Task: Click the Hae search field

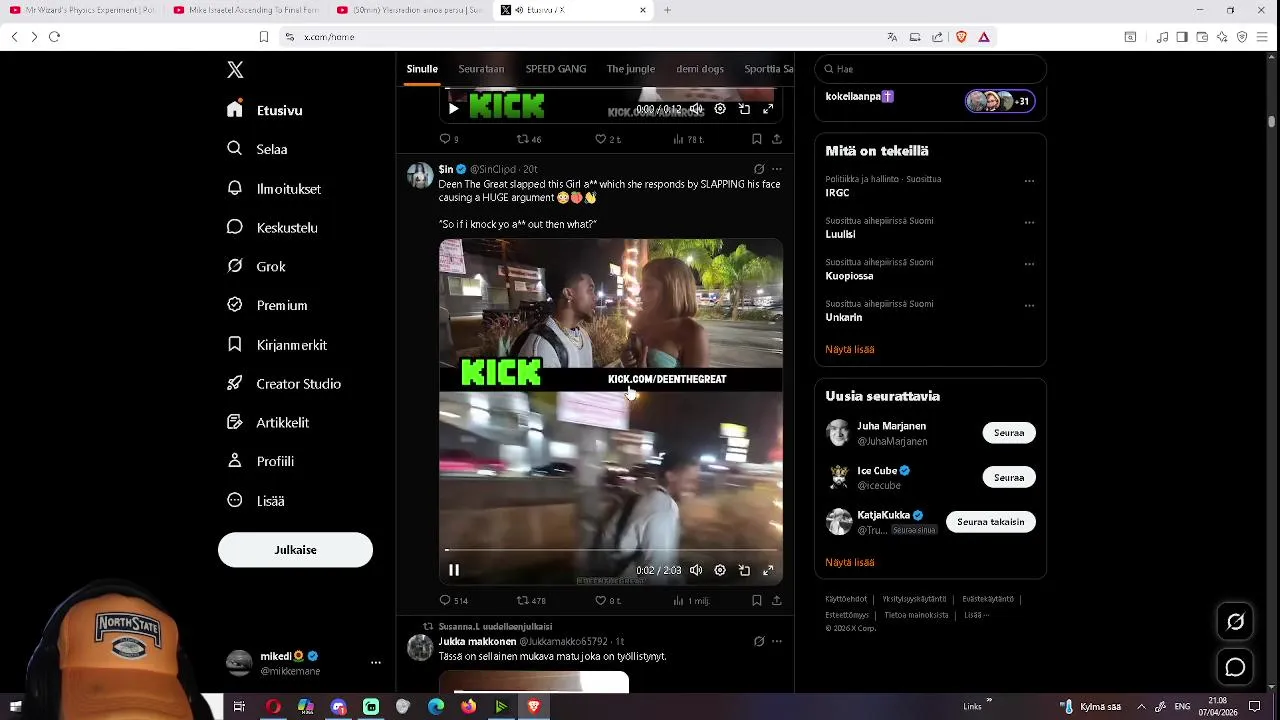Action: point(930,69)
